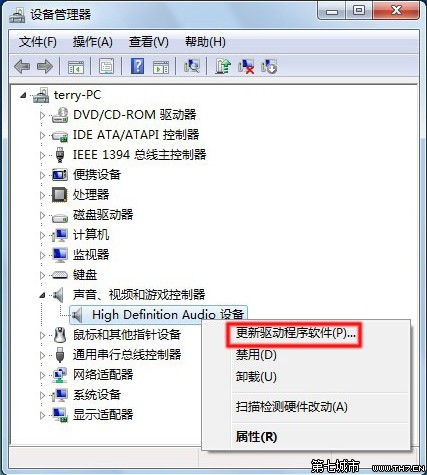The image size is (427, 475).
Task: Click the forward arrow toolbar icon
Action: coord(45,66)
